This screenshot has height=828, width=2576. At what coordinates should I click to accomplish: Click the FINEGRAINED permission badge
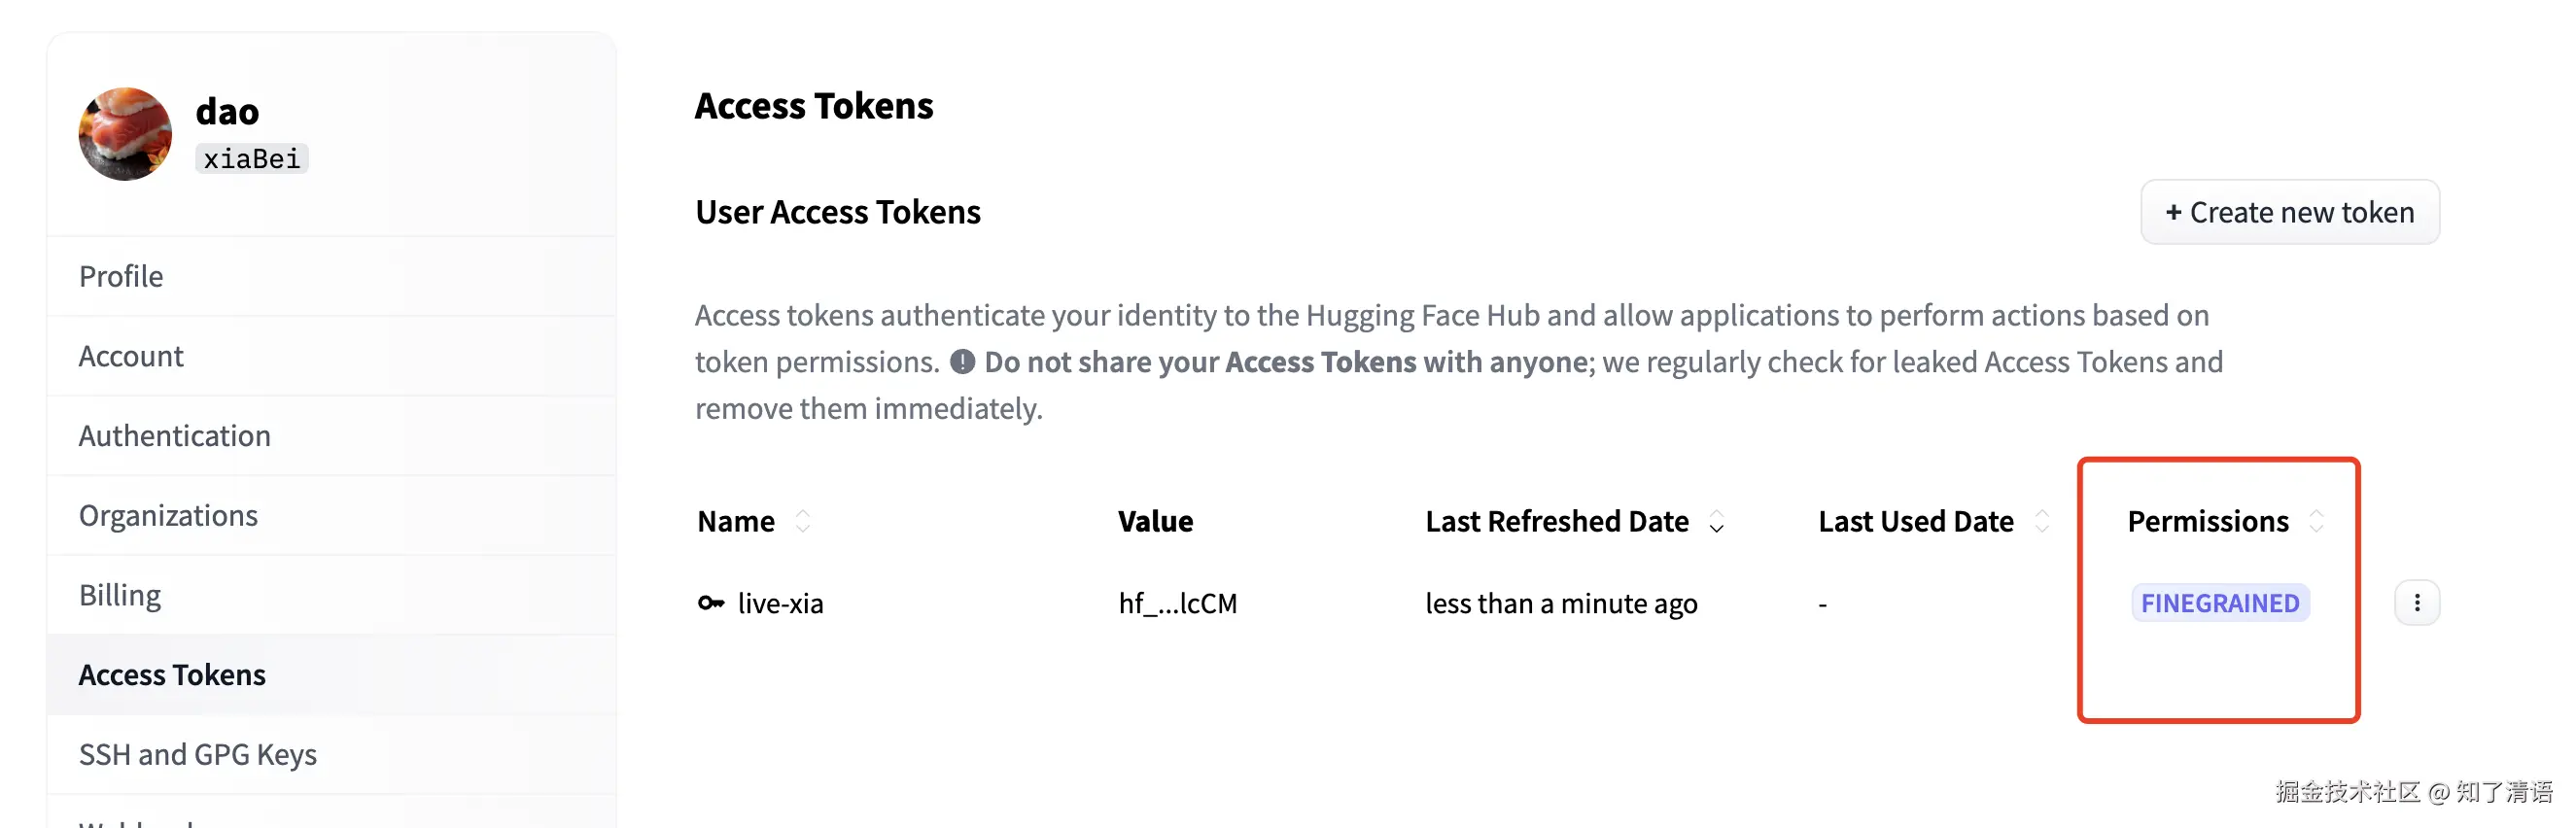click(2219, 603)
